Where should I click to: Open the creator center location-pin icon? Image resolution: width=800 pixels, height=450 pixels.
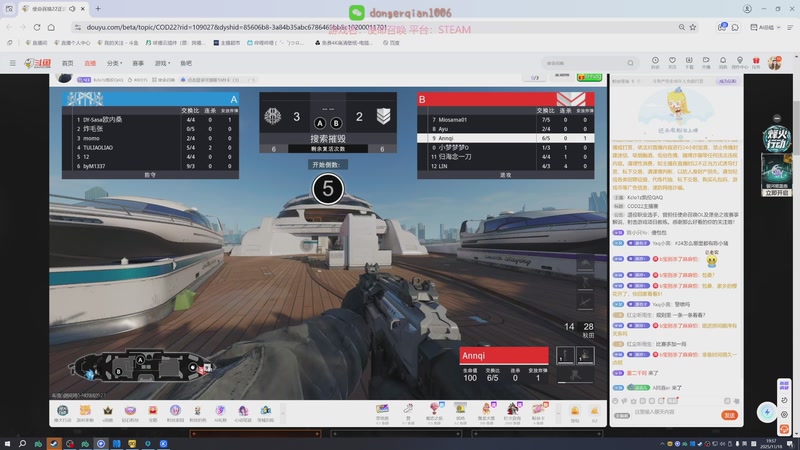pyautogui.click(x=740, y=62)
